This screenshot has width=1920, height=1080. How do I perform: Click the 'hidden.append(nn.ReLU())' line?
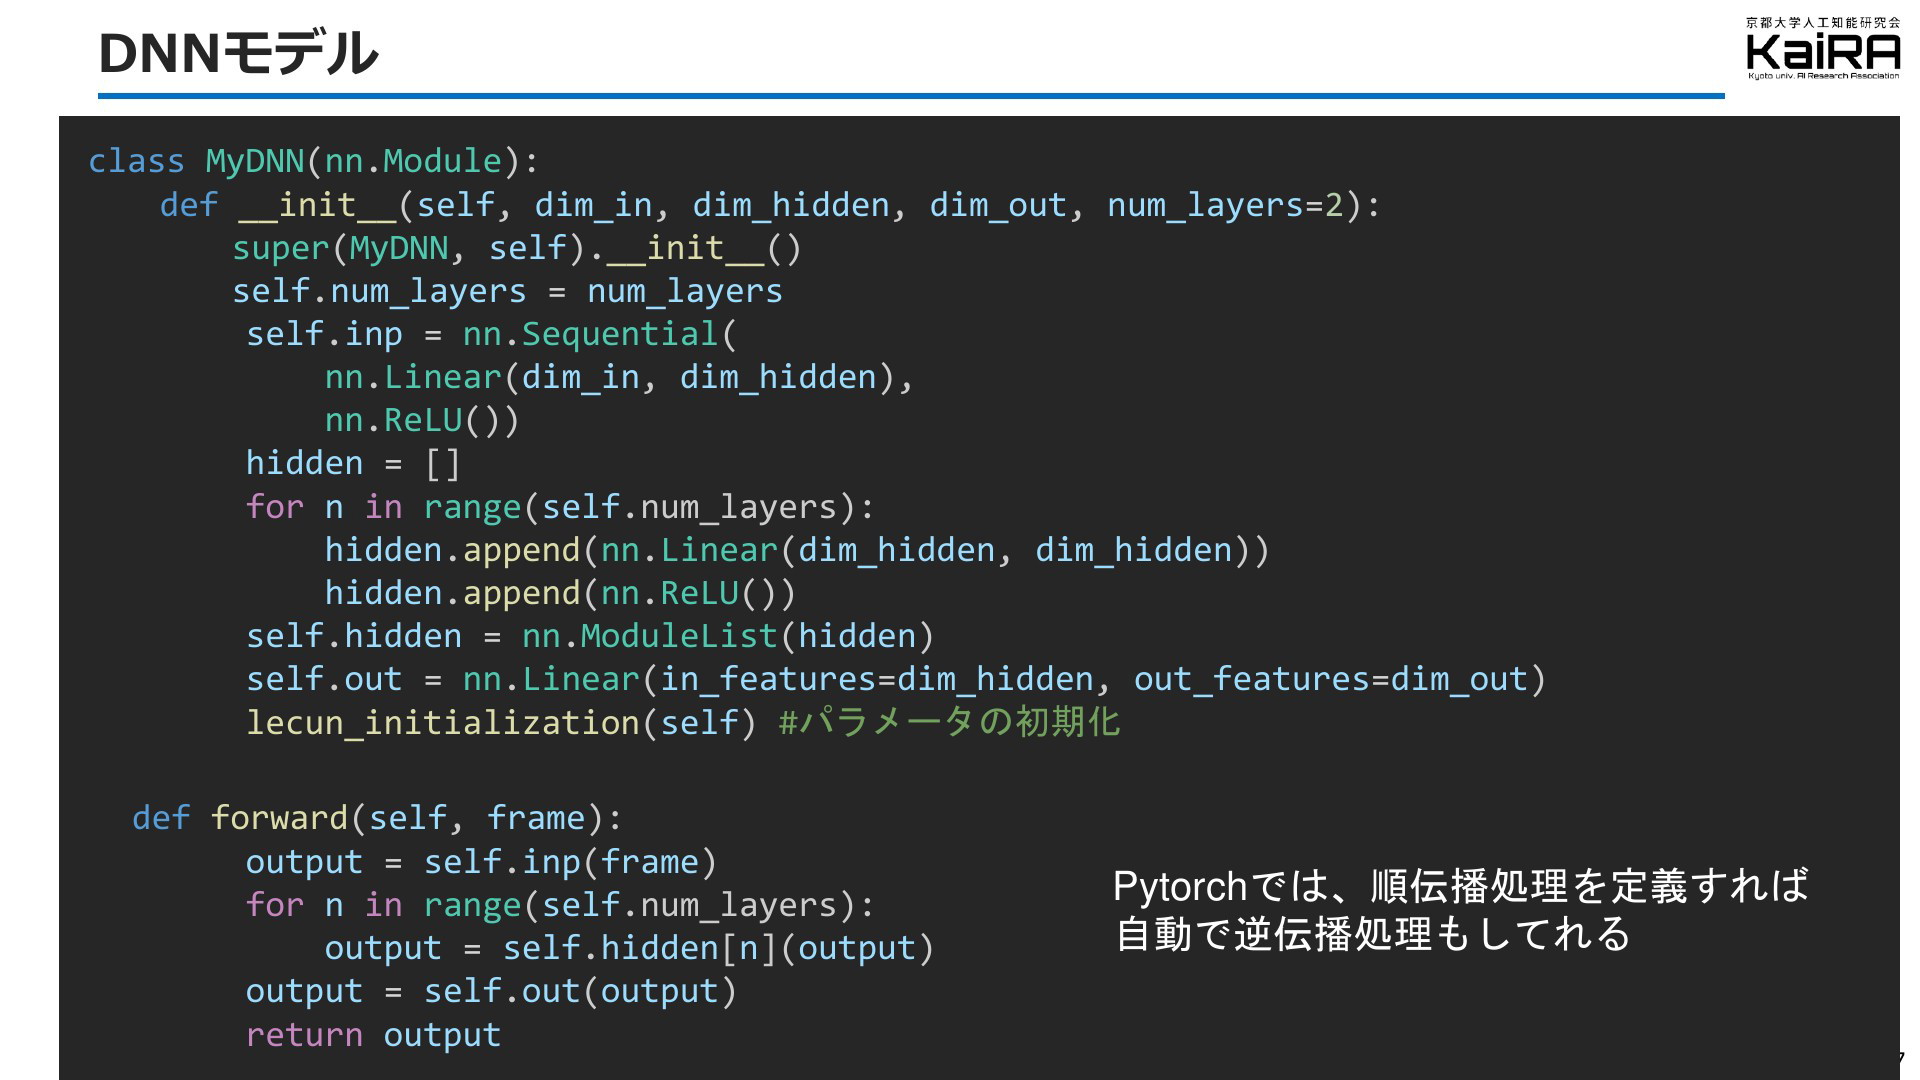coord(560,593)
